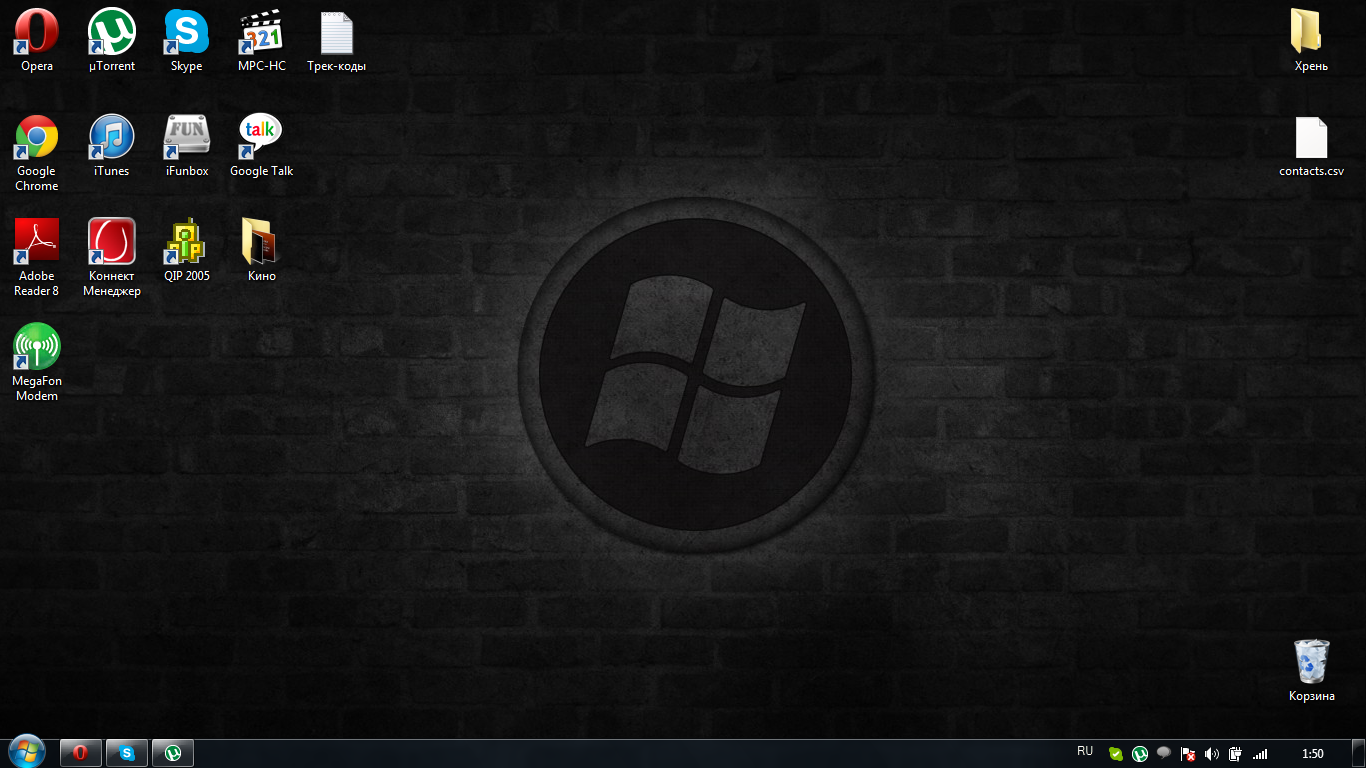Image resolution: width=1366 pixels, height=768 pixels.
Task: Click the 1:50 system clock
Action: point(1313,754)
